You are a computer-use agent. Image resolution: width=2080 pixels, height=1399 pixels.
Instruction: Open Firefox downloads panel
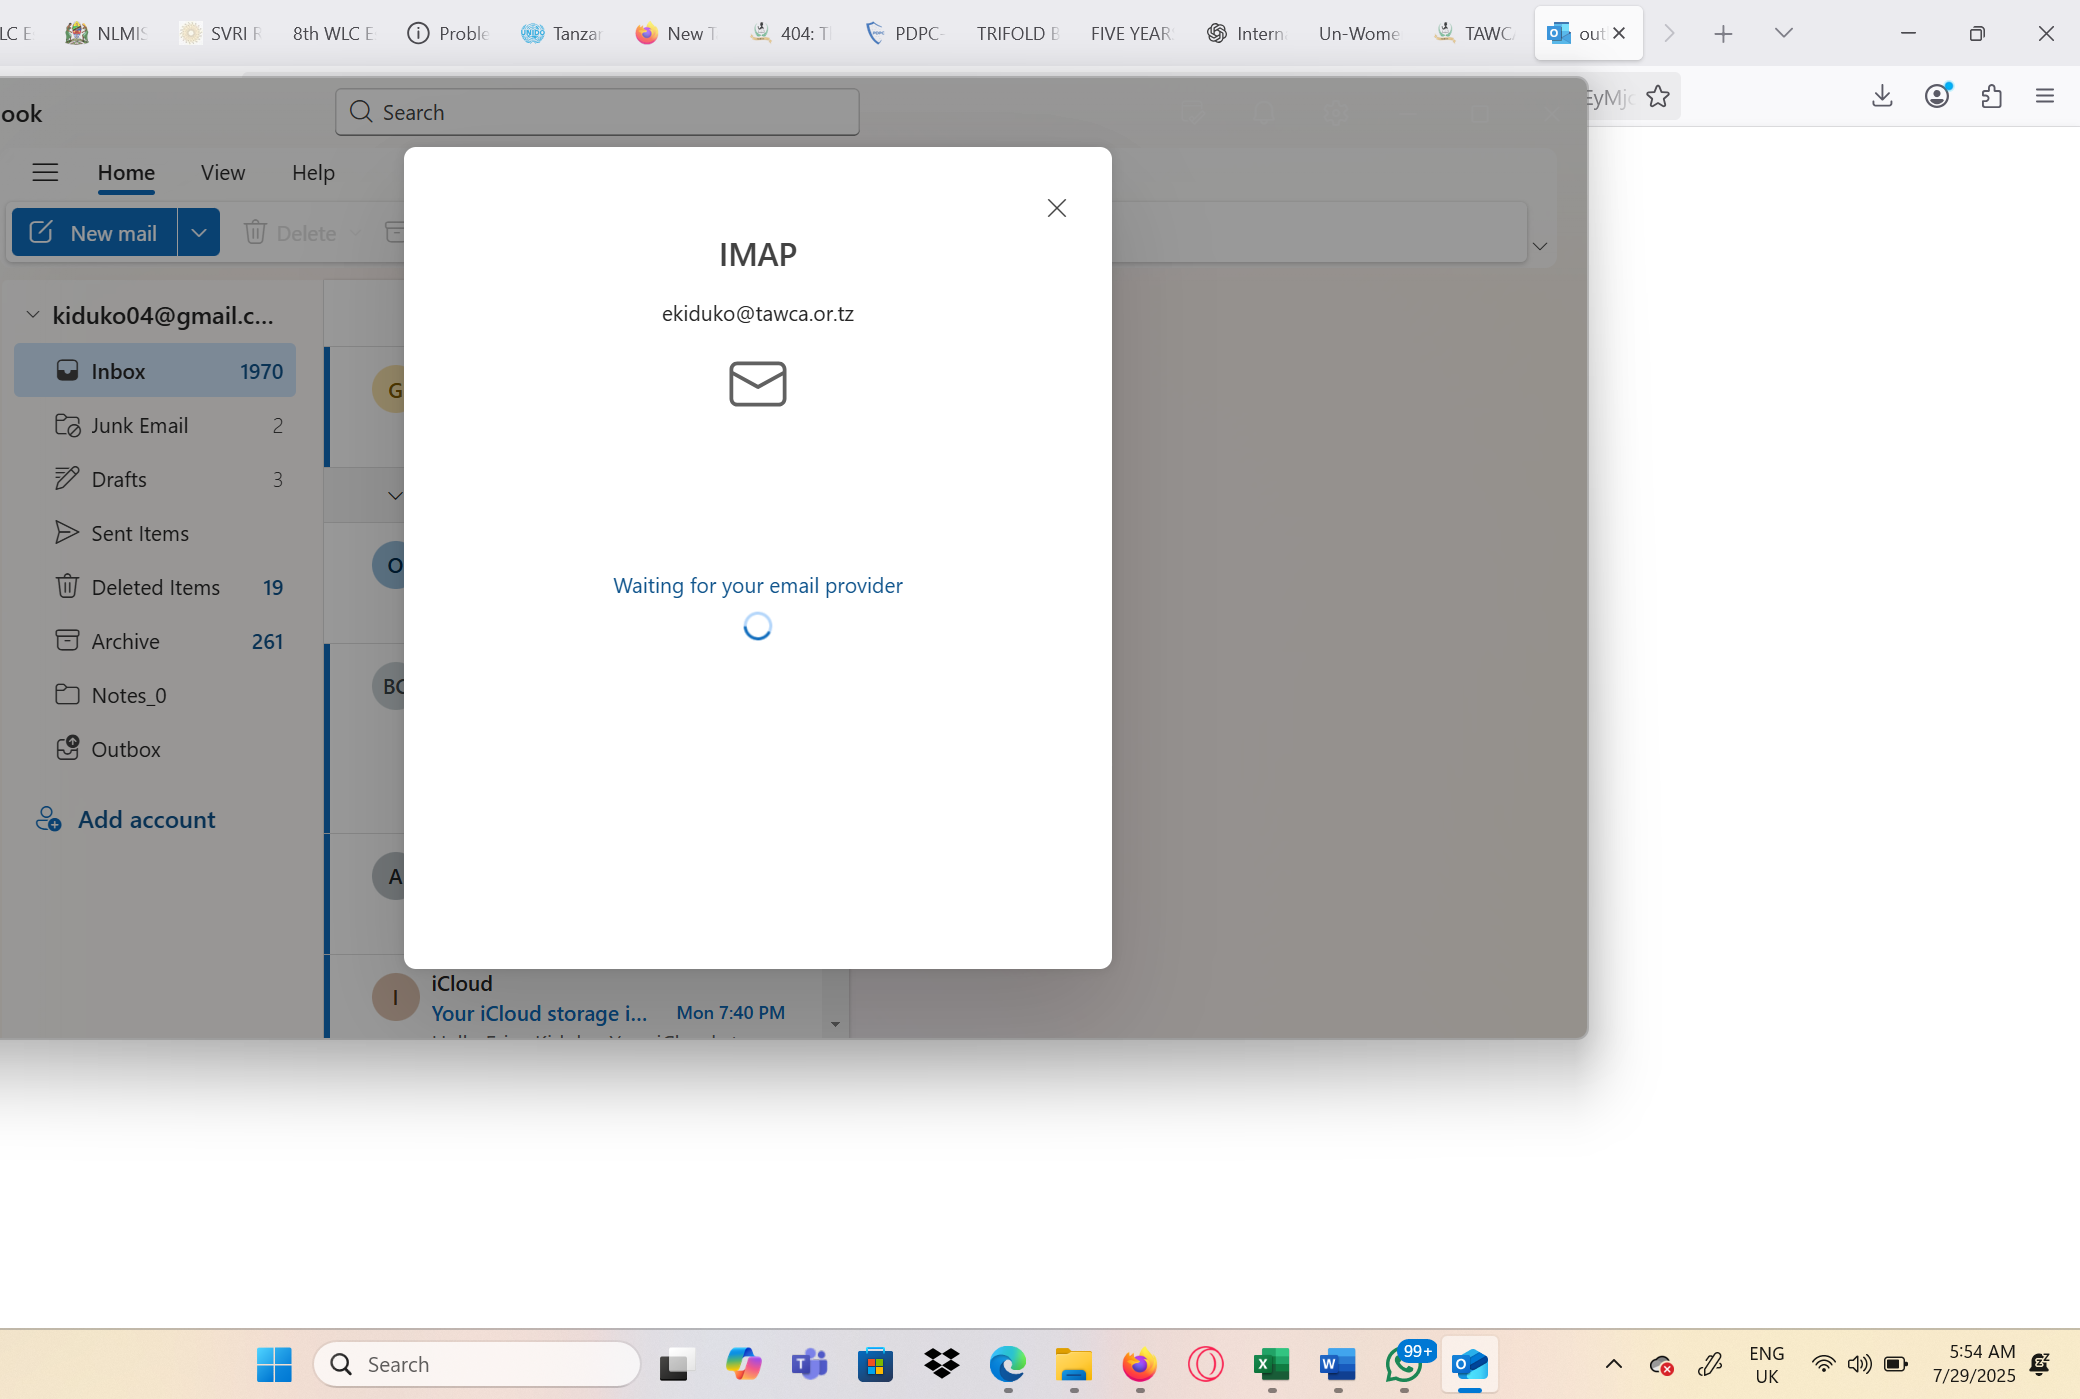[1882, 96]
